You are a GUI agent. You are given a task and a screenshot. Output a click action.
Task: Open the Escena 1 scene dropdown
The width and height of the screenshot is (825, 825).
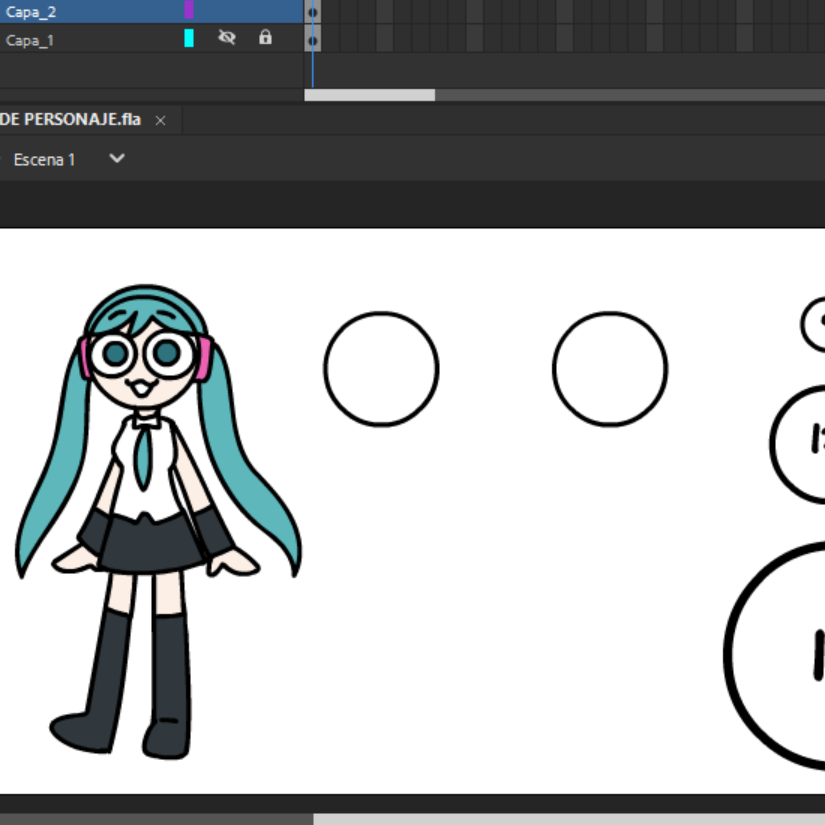117,158
